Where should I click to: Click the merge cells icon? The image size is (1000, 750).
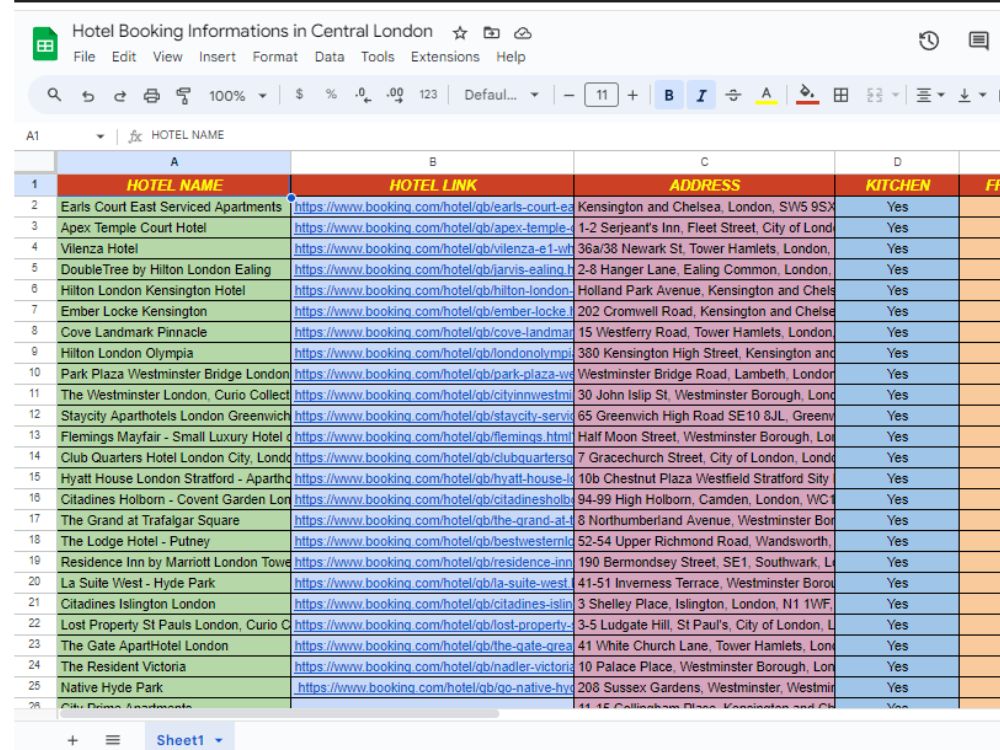[874, 95]
